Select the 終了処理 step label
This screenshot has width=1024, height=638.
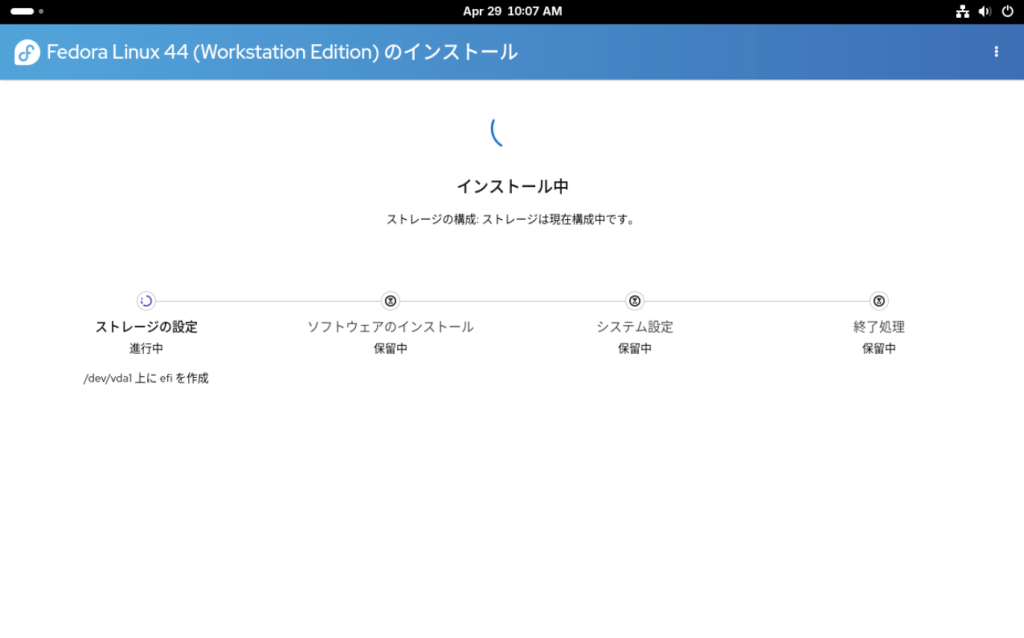tap(879, 327)
